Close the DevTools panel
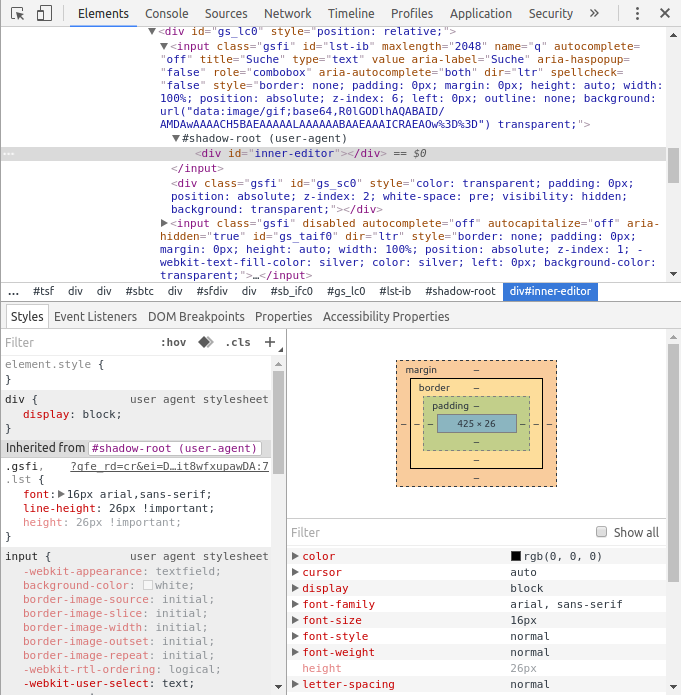The image size is (681, 695). pyautogui.click(x=665, y=14)
